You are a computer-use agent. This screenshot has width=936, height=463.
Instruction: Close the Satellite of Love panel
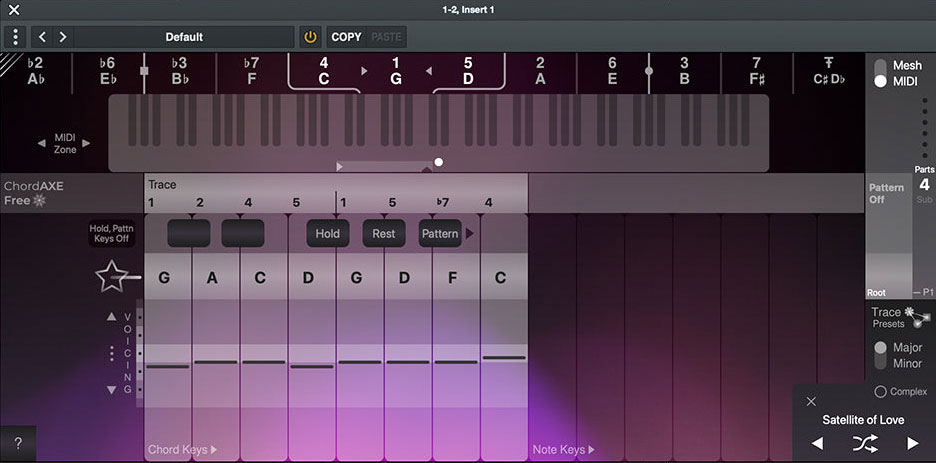point(811,401)
